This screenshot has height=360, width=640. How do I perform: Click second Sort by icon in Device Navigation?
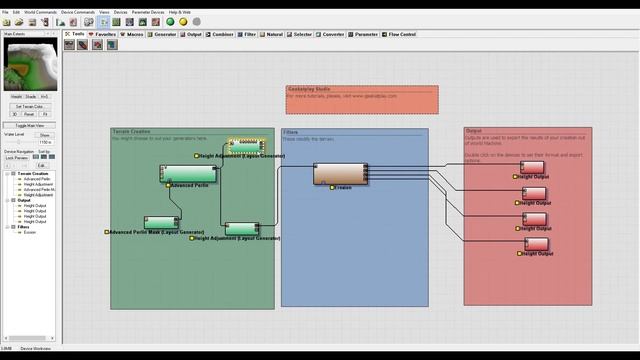[44, 157]
